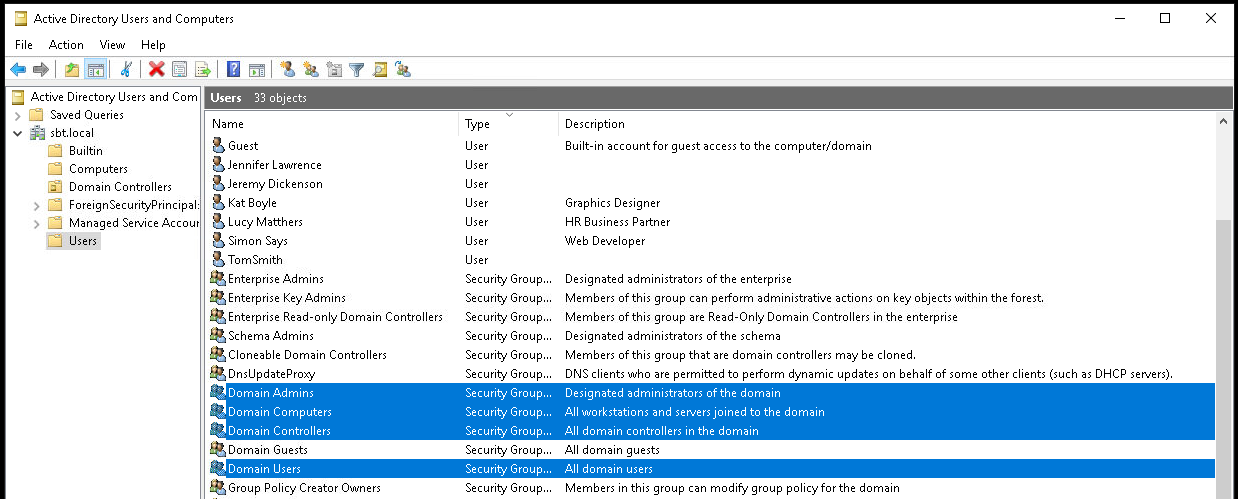Create a new user with toolbar icon

(288, 69)
